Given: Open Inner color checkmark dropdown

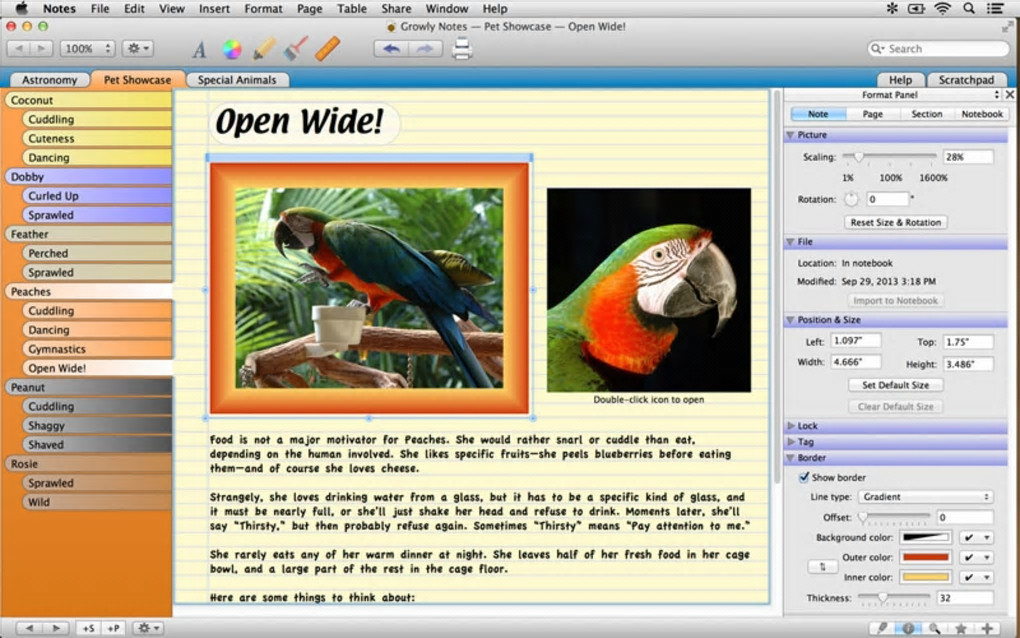Looking at the screenshot, I should (x=977, y=578).
